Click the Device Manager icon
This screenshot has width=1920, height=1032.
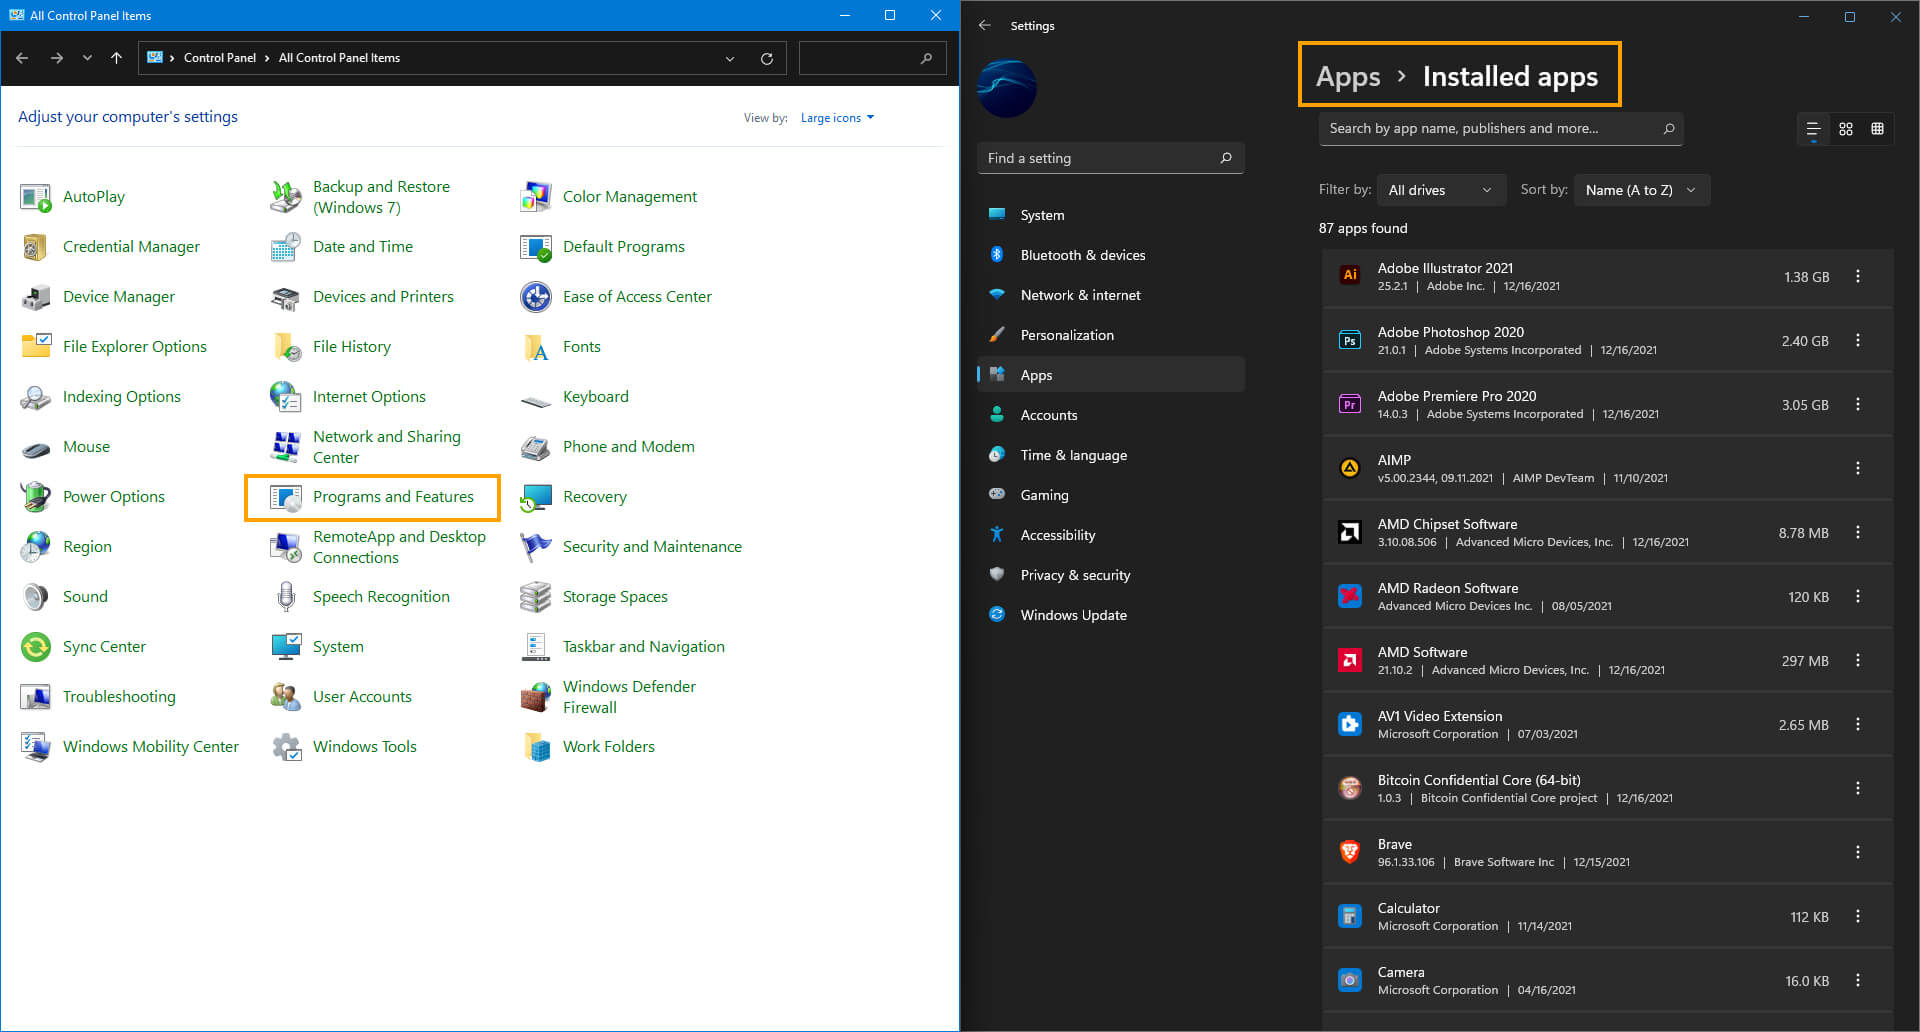pyautogui.click(x=36, y=297)
